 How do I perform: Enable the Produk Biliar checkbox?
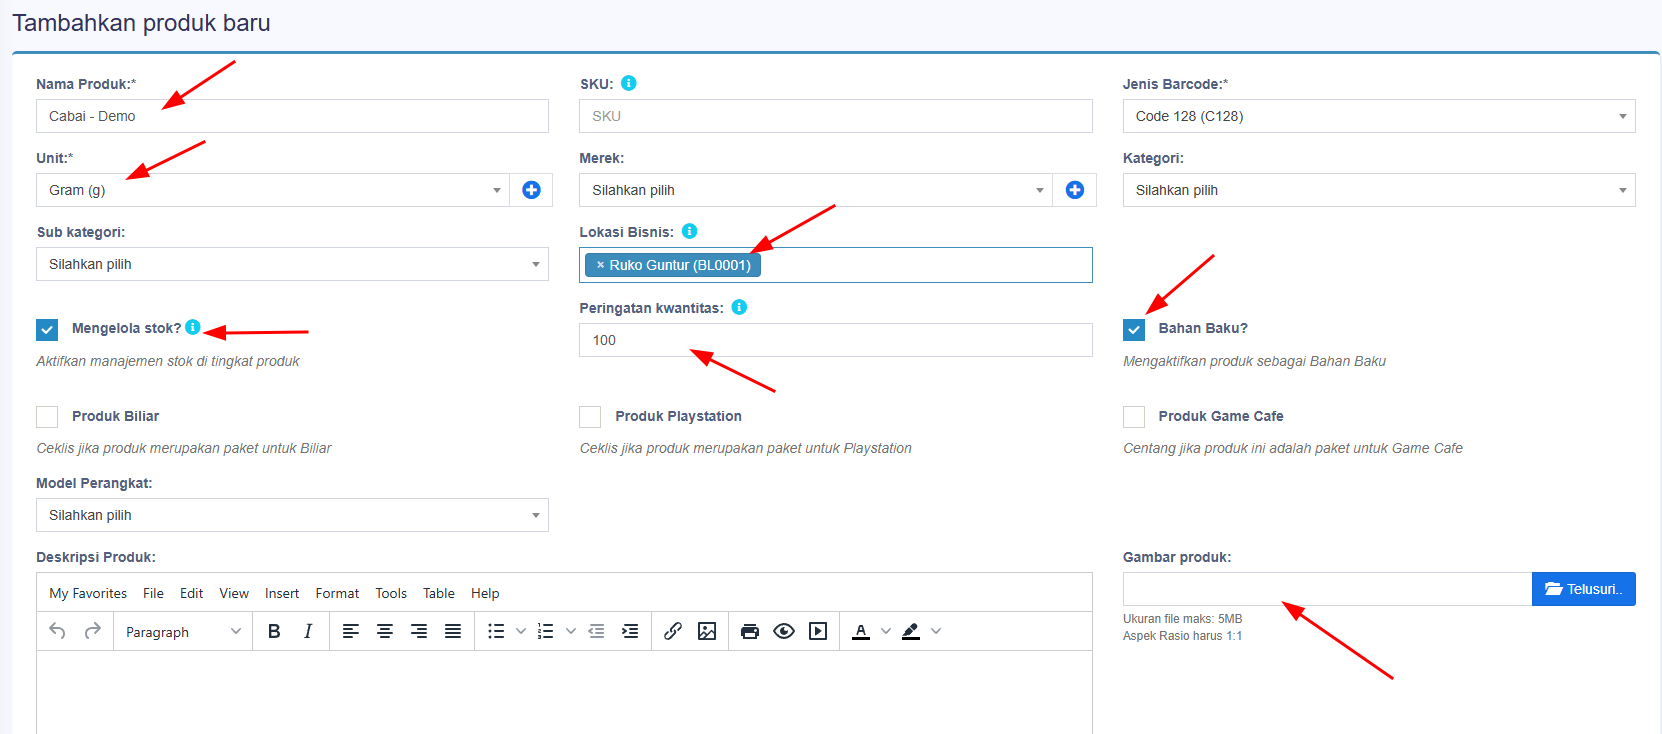tap(47, 417)
